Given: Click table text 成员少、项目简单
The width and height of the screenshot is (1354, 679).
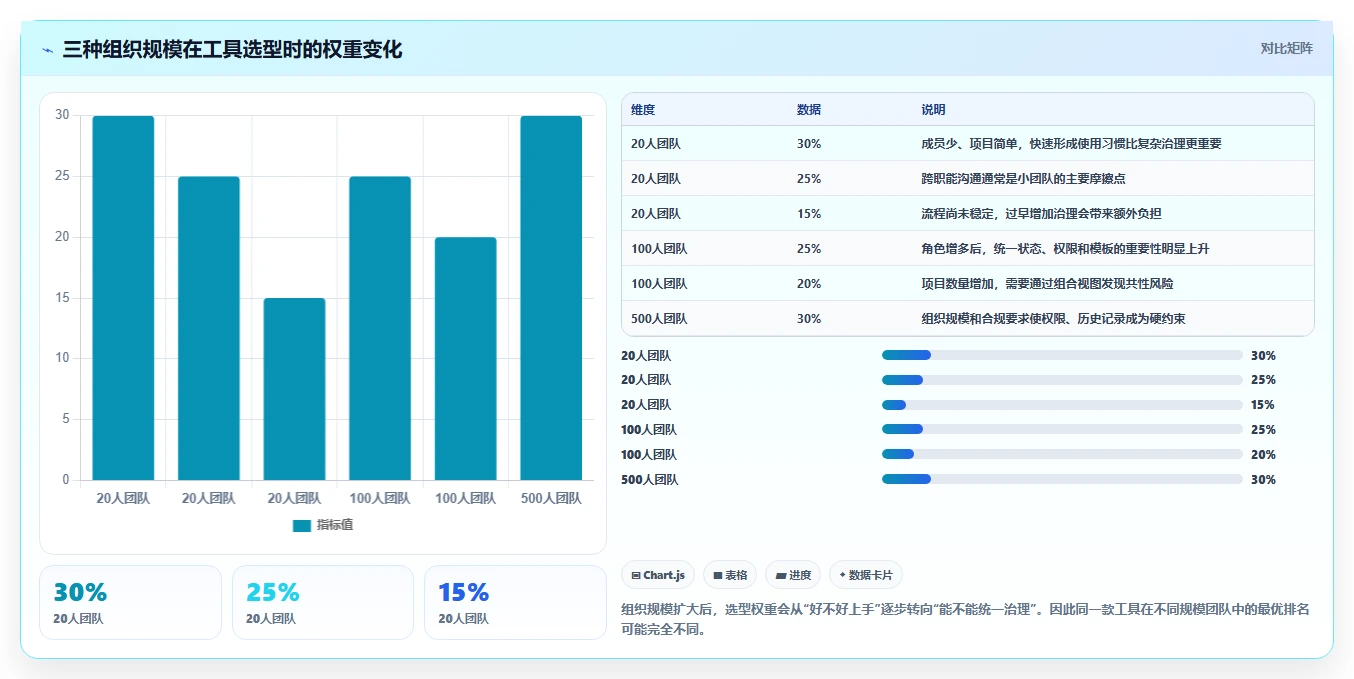Looking at the screenshot, I should 969,144.
